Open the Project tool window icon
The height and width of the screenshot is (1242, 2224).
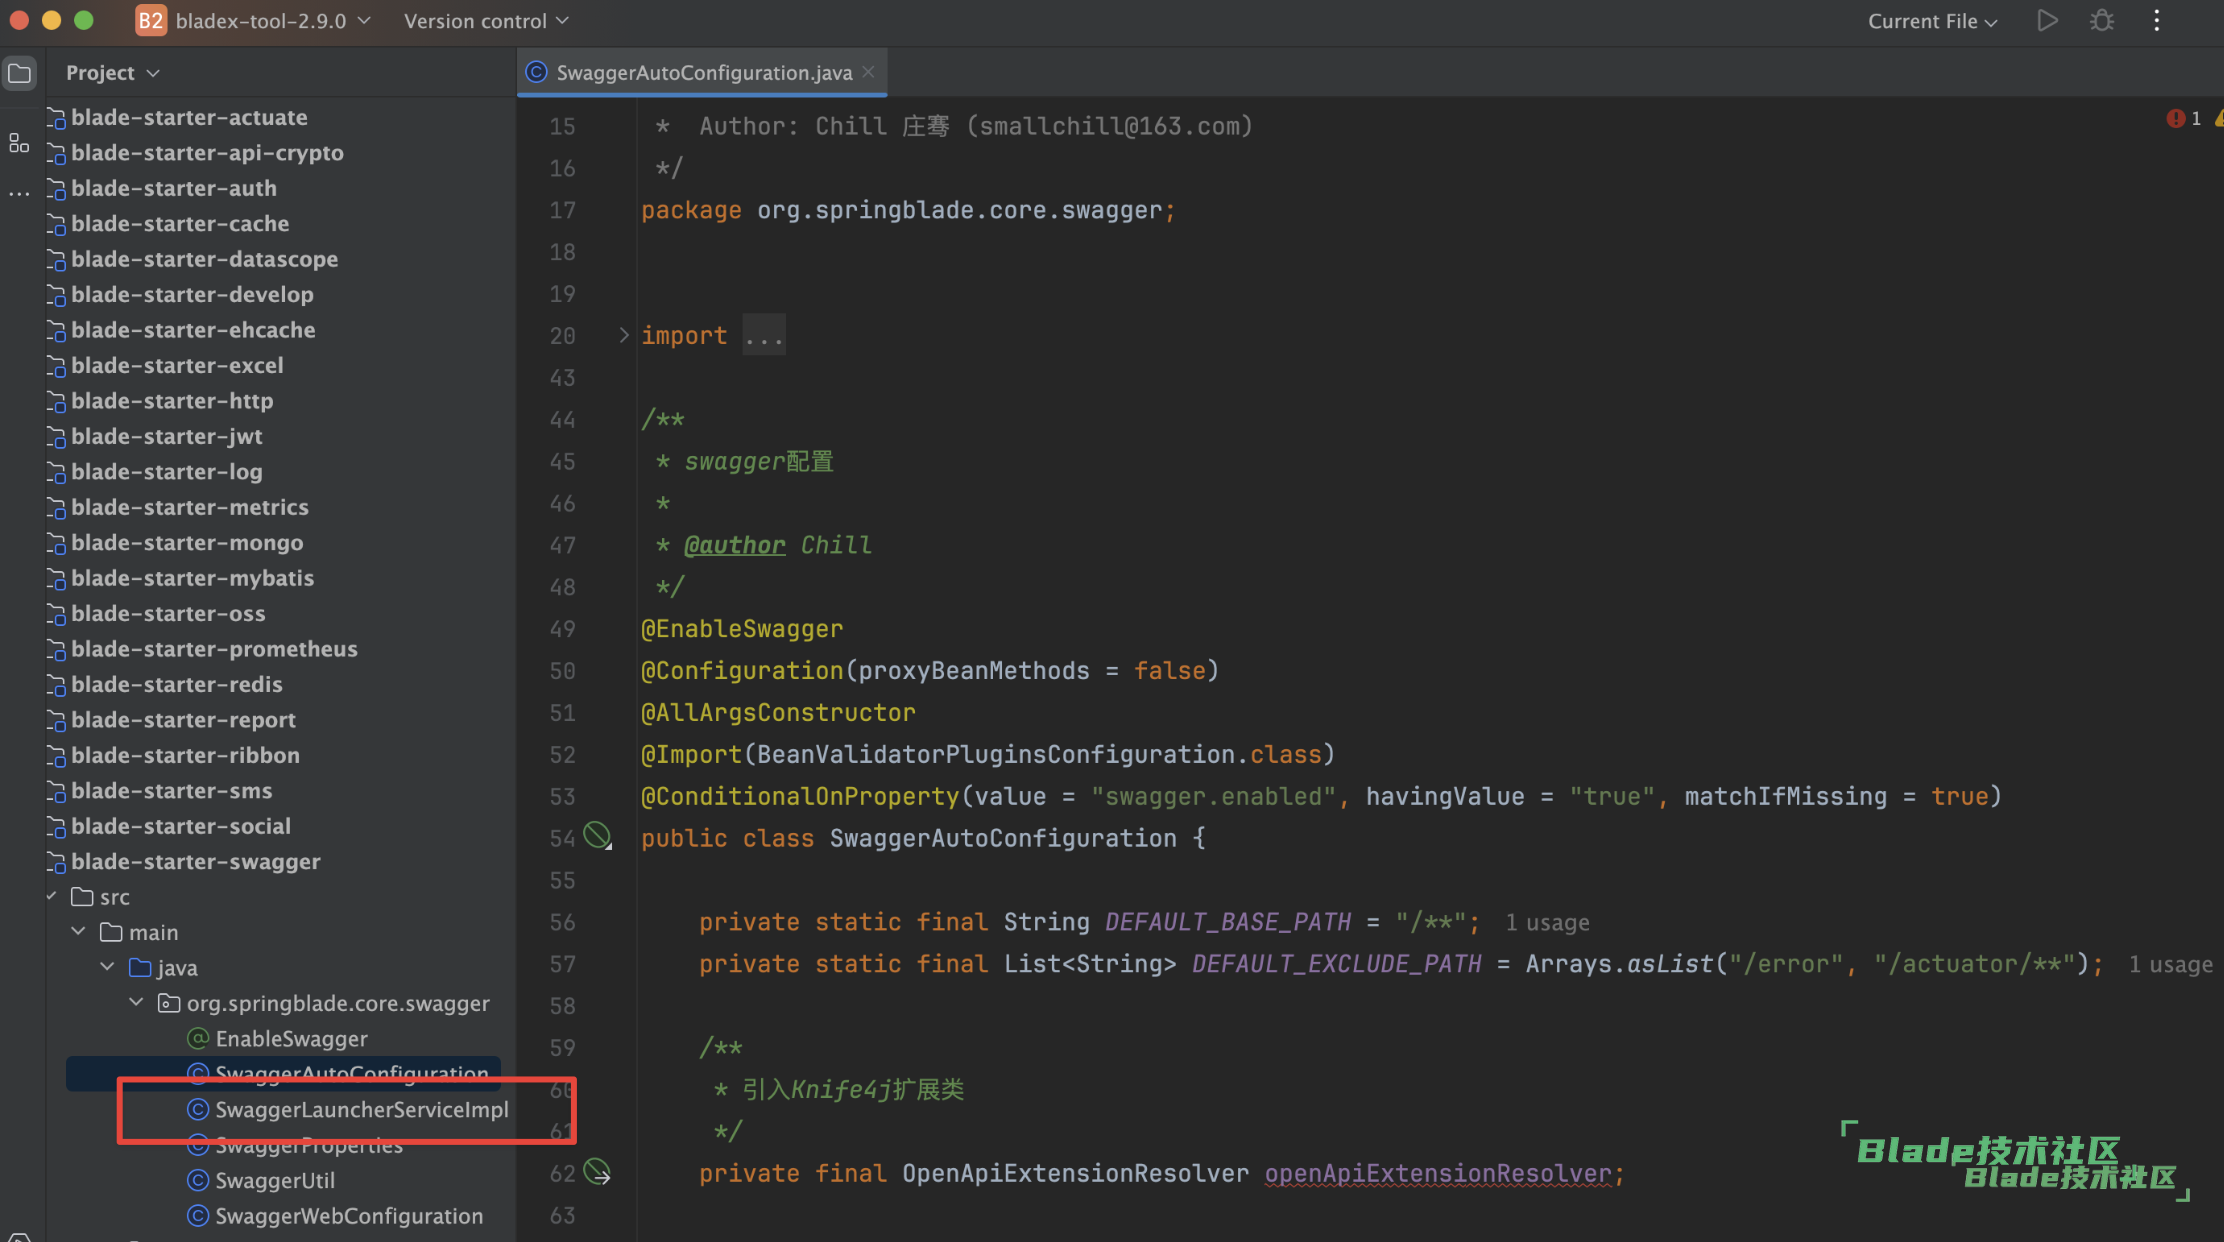[19, 73]
